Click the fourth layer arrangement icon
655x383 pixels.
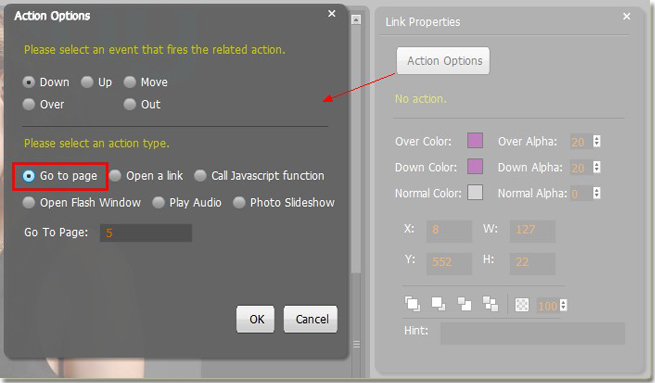tap(490, 304)
